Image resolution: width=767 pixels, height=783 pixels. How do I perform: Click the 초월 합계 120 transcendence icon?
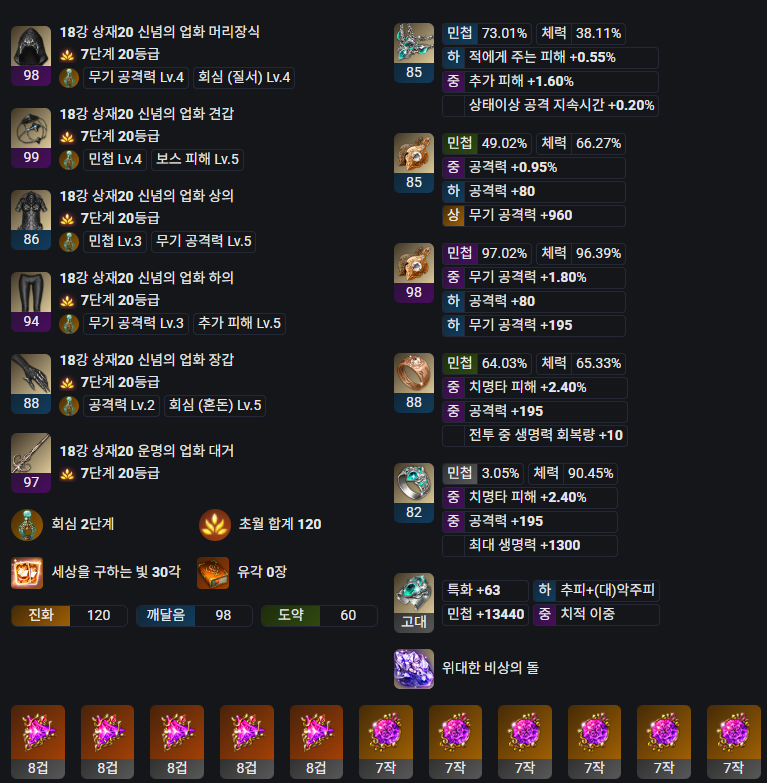point(215,525)
